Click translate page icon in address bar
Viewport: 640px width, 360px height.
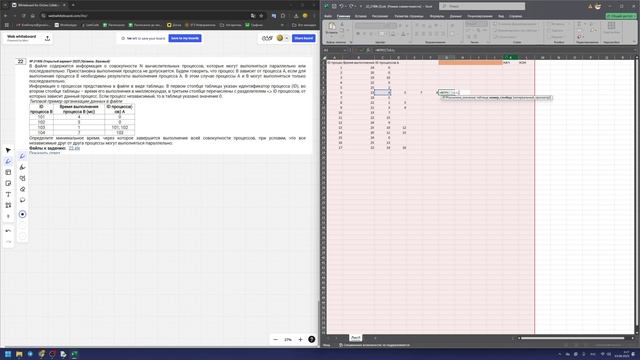click(x=253, y=16)
